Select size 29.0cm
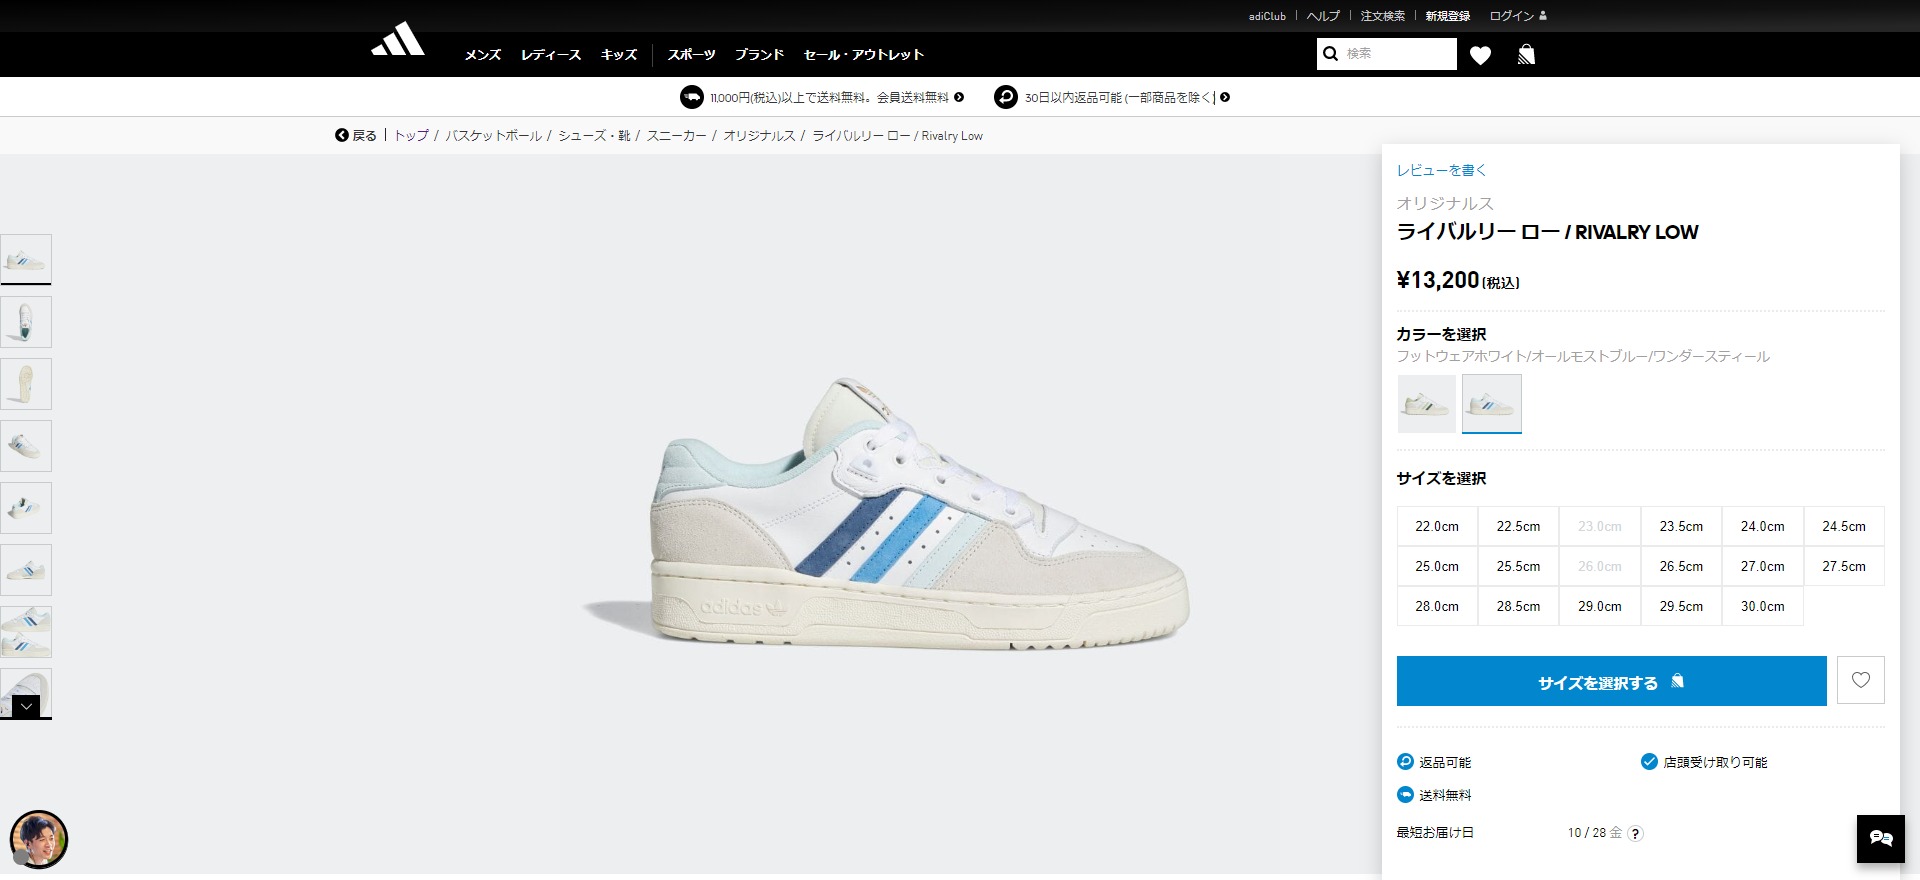Screen dimensions: 1920x880 [x=1600, y=606]
